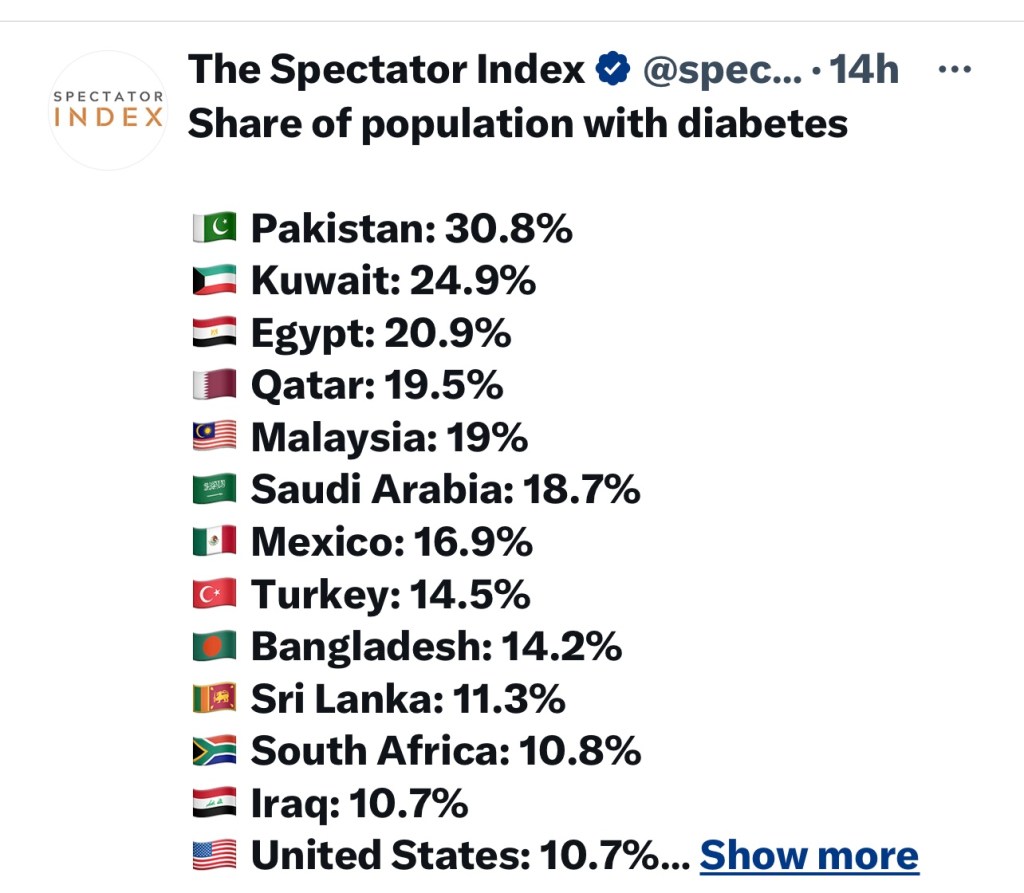This screenshot has height=893, width=1024.
Task: Click the Bangladesh flag emoji
Action: tap(214, 646)
